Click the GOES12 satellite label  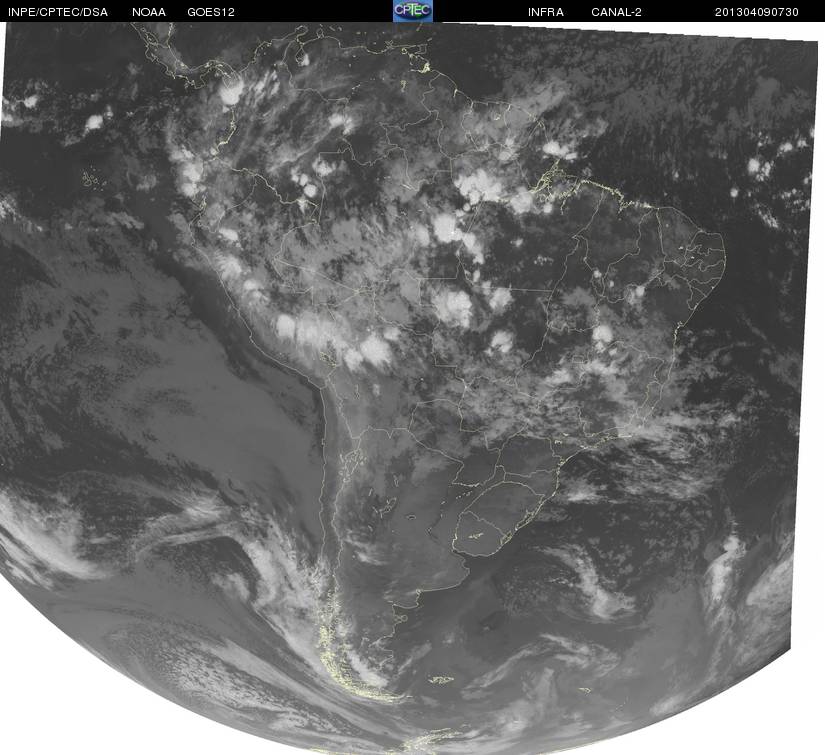211,12
